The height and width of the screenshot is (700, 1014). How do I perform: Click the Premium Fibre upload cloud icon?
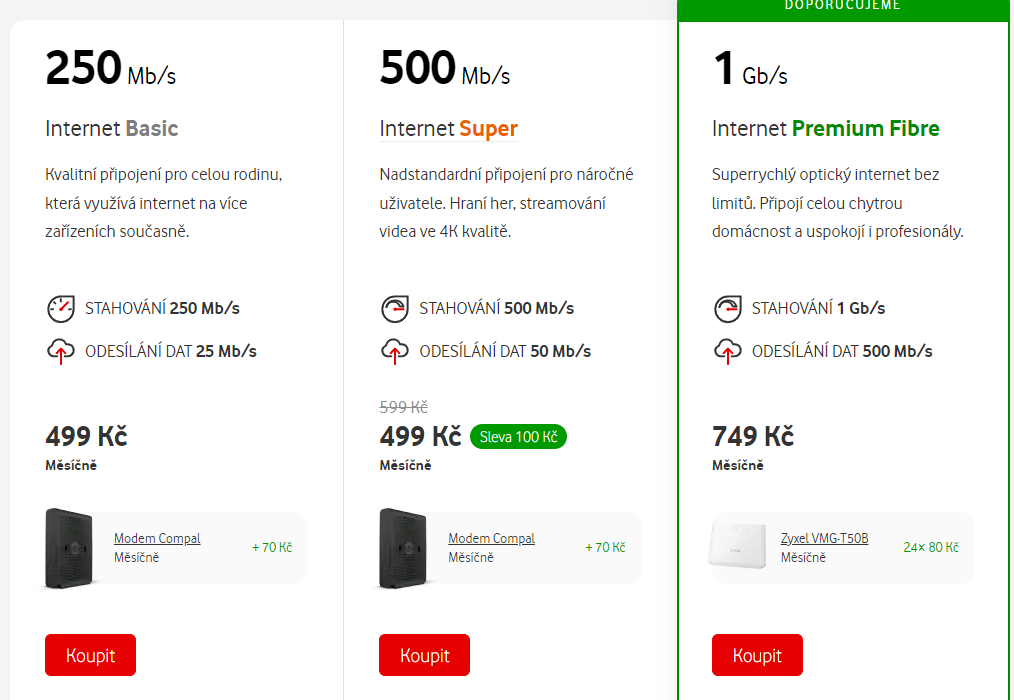point(728,351)
